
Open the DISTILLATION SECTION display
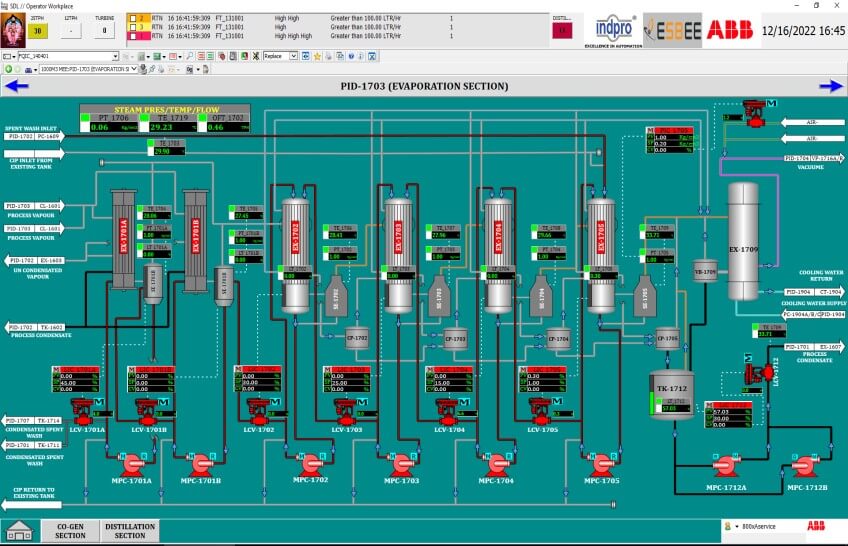pyautogui.click(x=130, y=531)
